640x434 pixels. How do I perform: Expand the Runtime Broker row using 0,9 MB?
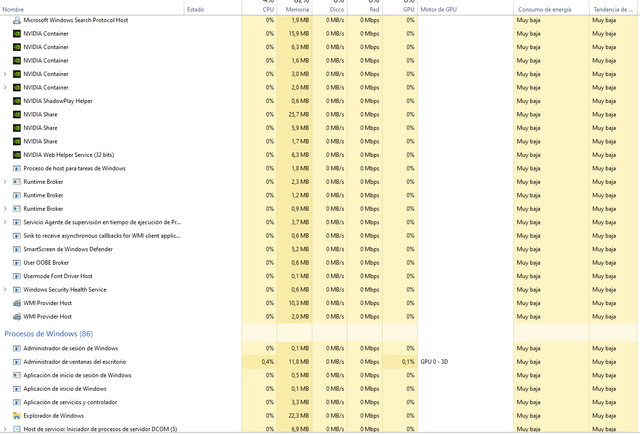(x=5, y=209)
